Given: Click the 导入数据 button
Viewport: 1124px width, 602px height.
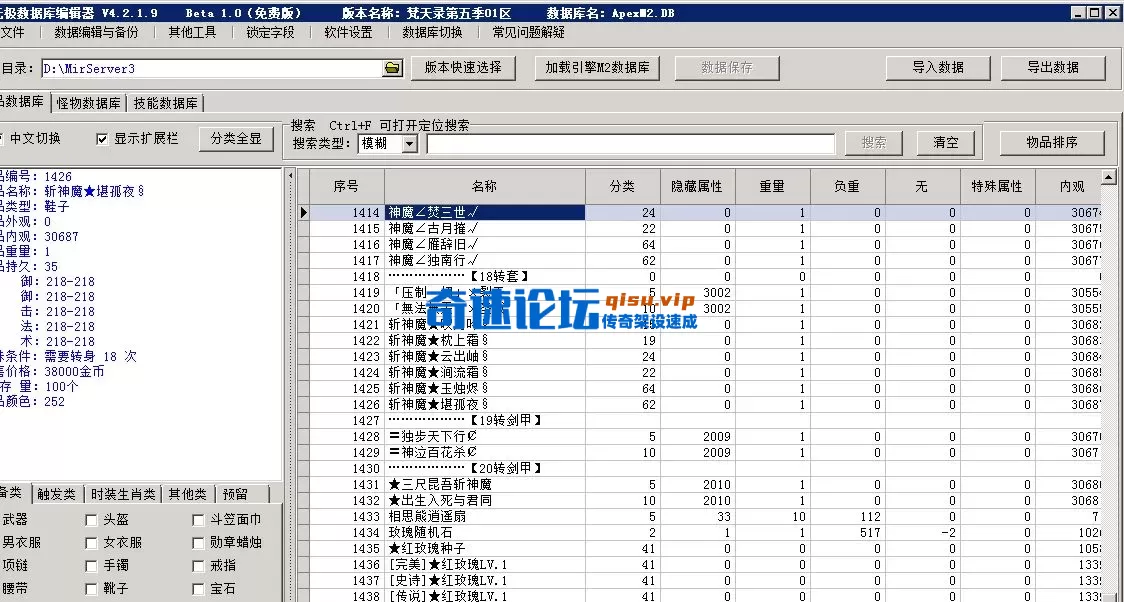Looking at the screenshot, I should 937,68.
